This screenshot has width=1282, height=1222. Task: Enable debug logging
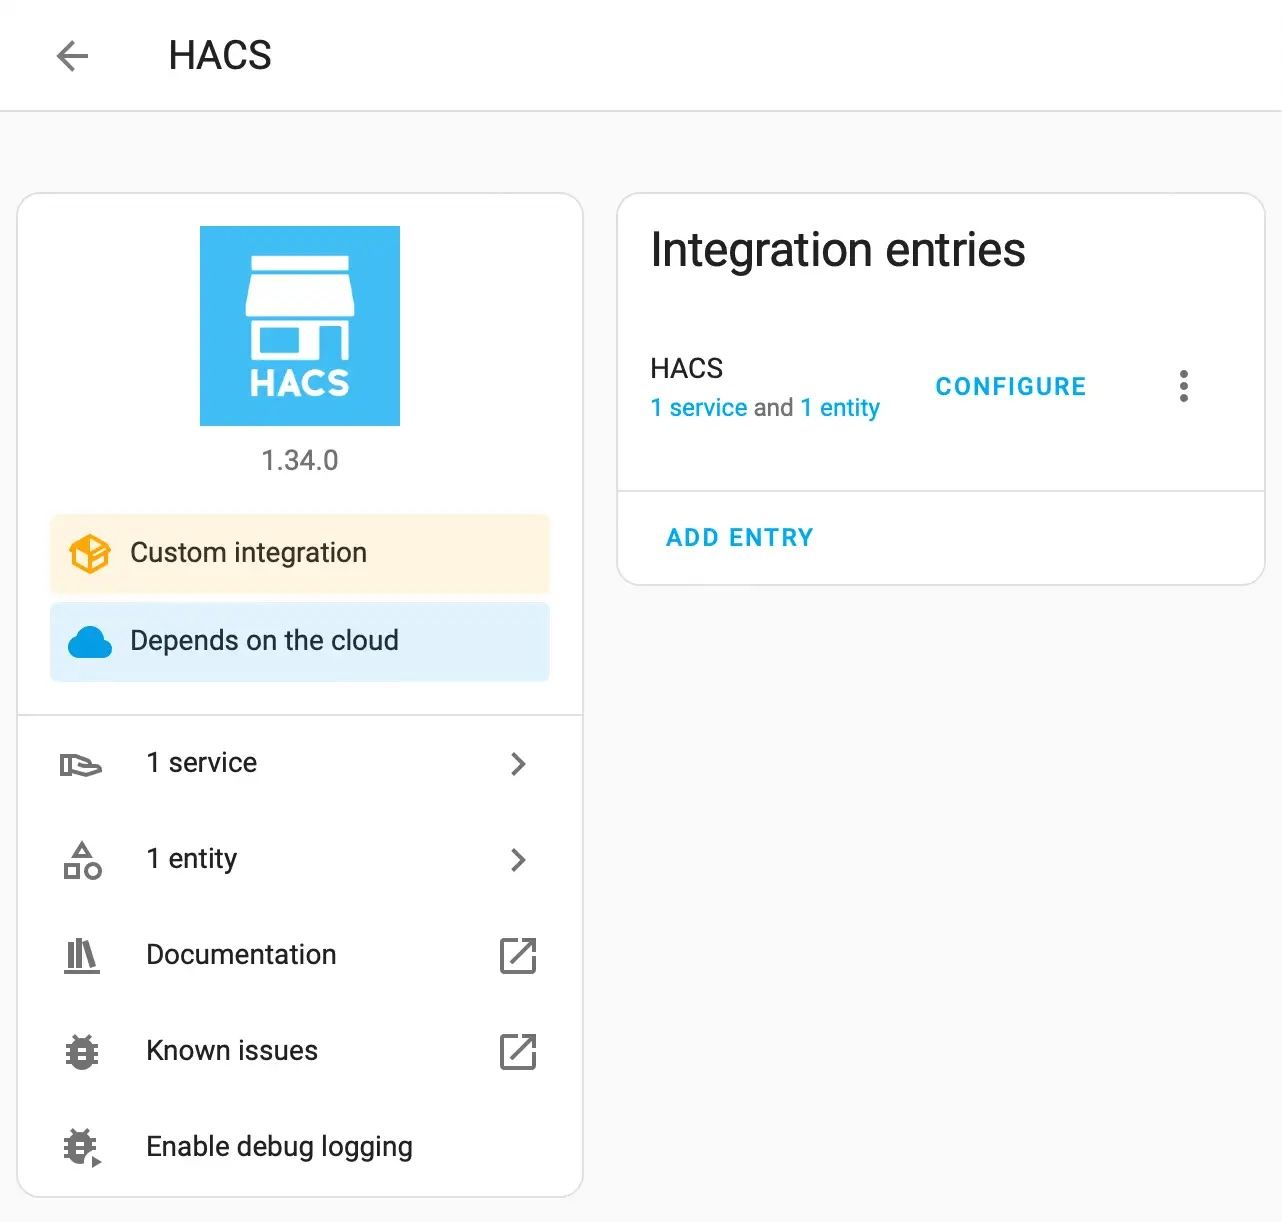click(279, 1147)
